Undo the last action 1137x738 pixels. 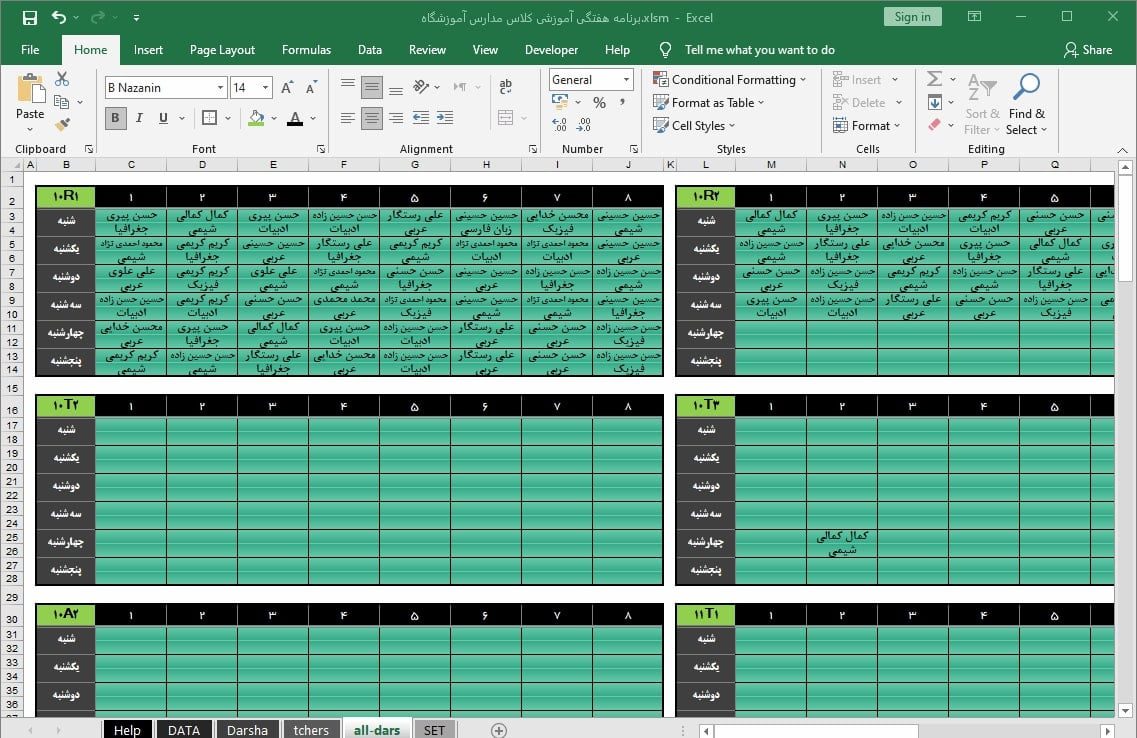[x=59, y=17]
